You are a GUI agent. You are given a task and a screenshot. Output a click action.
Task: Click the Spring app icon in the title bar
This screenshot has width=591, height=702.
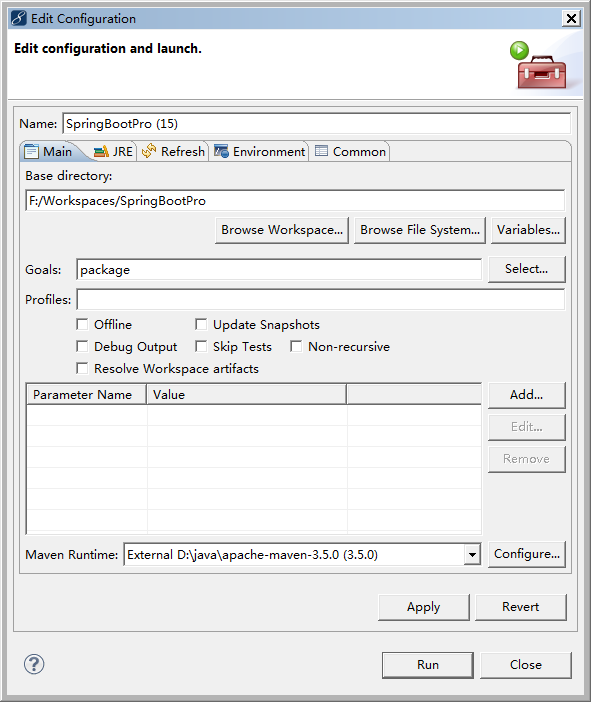(x=19, y=18)
